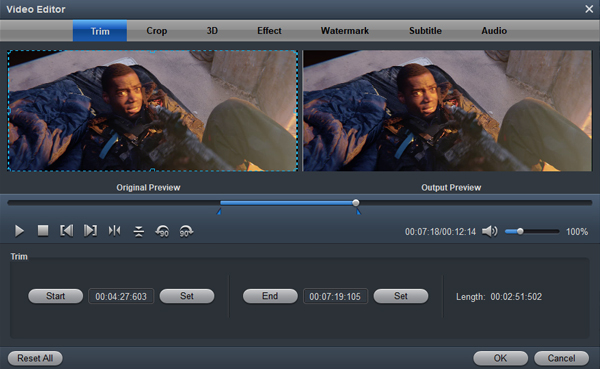The height and width of the screenshot is (369, 600).
Task: Click the Start button
Action: [x=55, y=296]
